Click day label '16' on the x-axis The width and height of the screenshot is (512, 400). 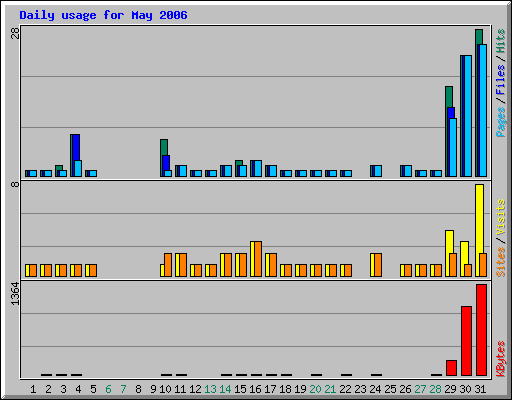coord(255,389)
